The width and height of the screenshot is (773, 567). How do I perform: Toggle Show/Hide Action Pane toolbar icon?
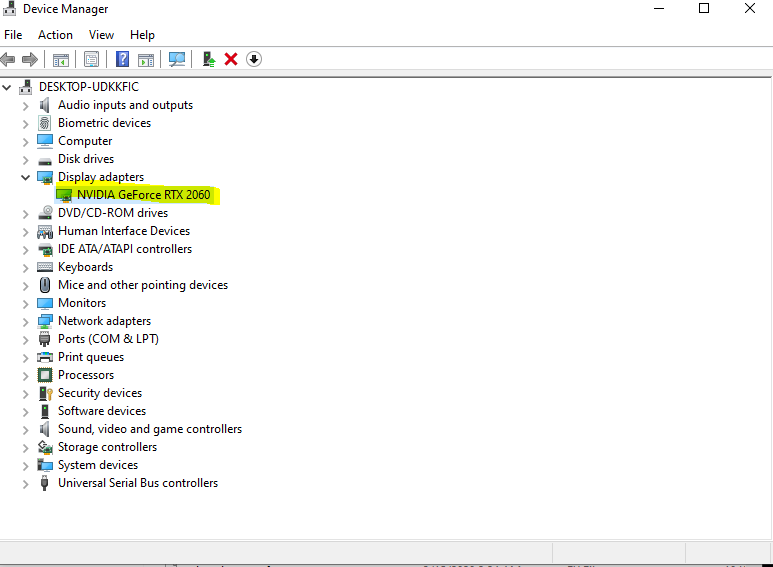click(x=146, y=60)
